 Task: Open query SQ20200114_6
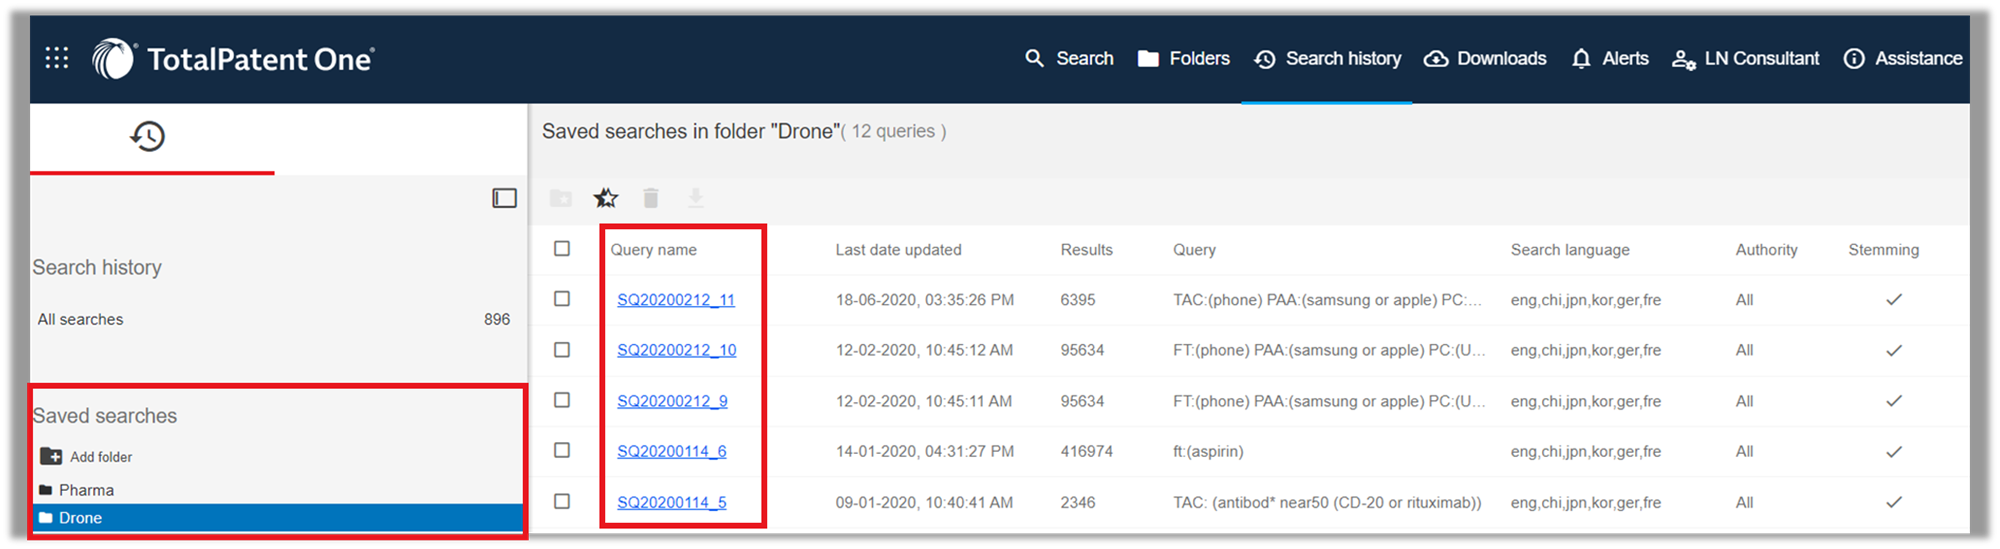point(672,451)
